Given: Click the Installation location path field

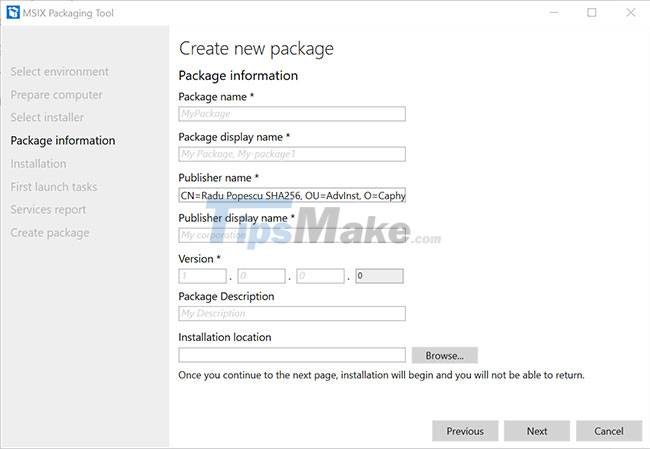Looking at the screenshot, I should [292, 355].
